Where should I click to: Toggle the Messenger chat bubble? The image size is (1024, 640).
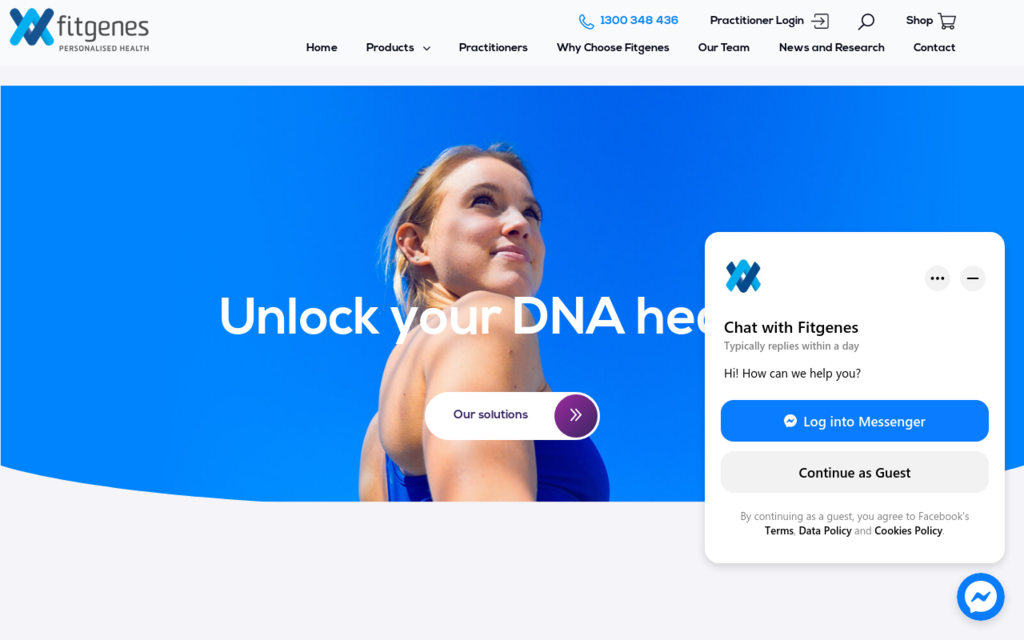[980, 596]
